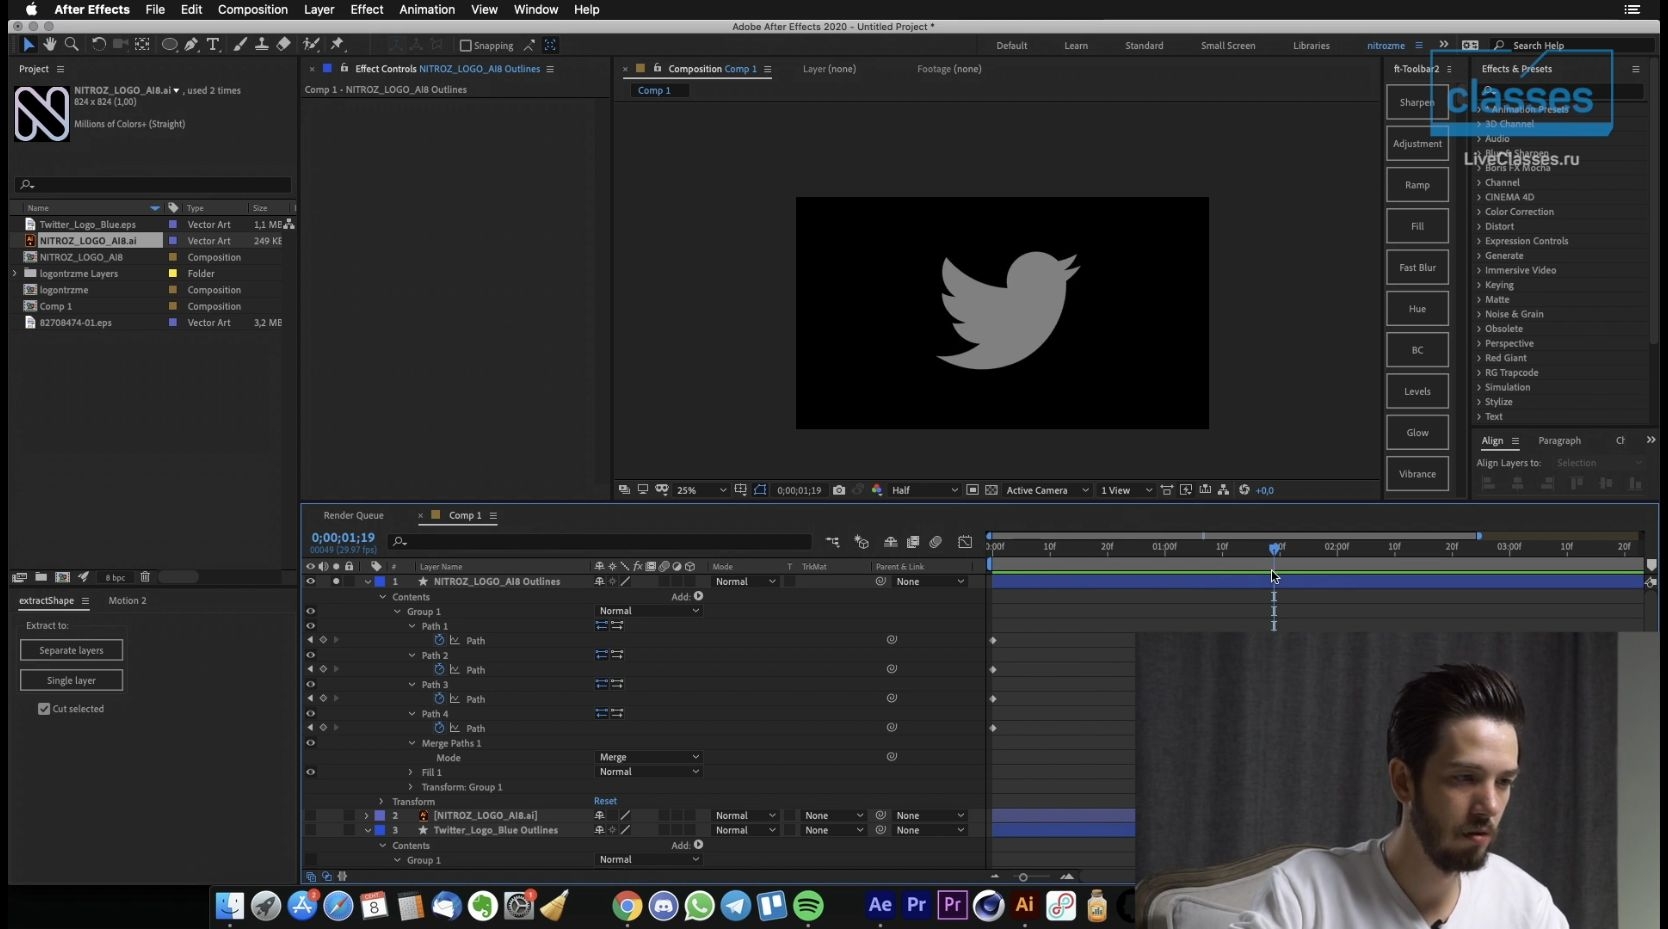Open the composition mini-flowchart icon
This screenshot has width=1668, height=929.
pyautogui.click(x=832, y=542)
